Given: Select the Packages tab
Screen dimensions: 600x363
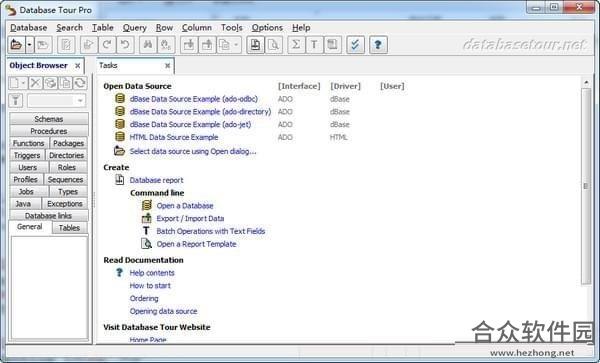Looking at the screenshot, I should [68, 143].
